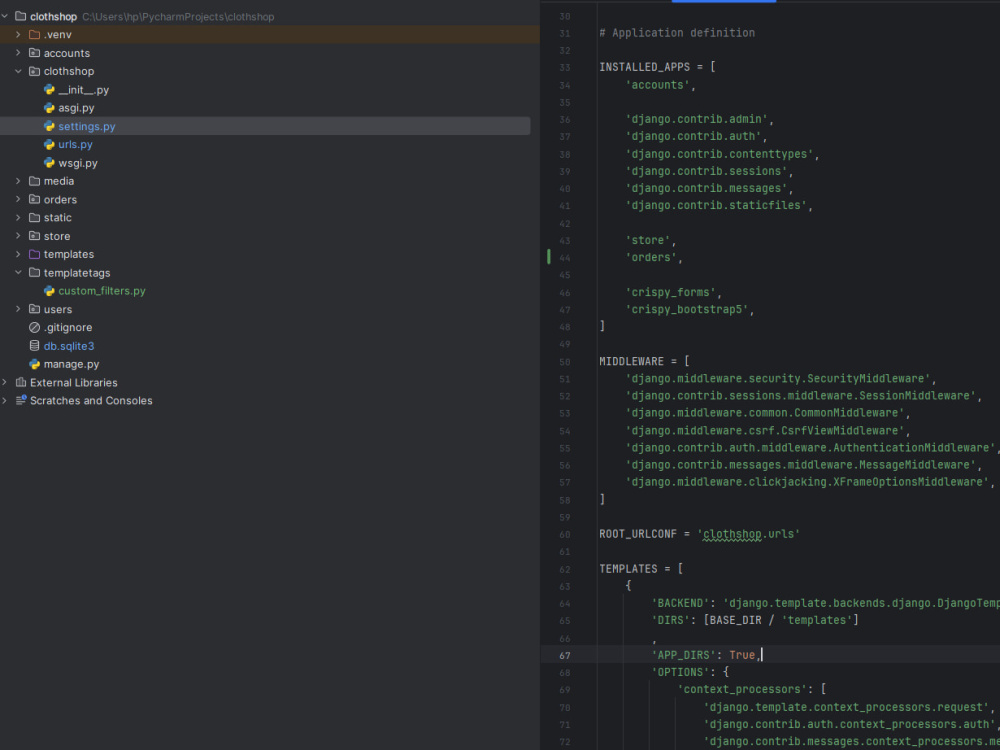Expand the templates folder chevron

pos(18,254)
